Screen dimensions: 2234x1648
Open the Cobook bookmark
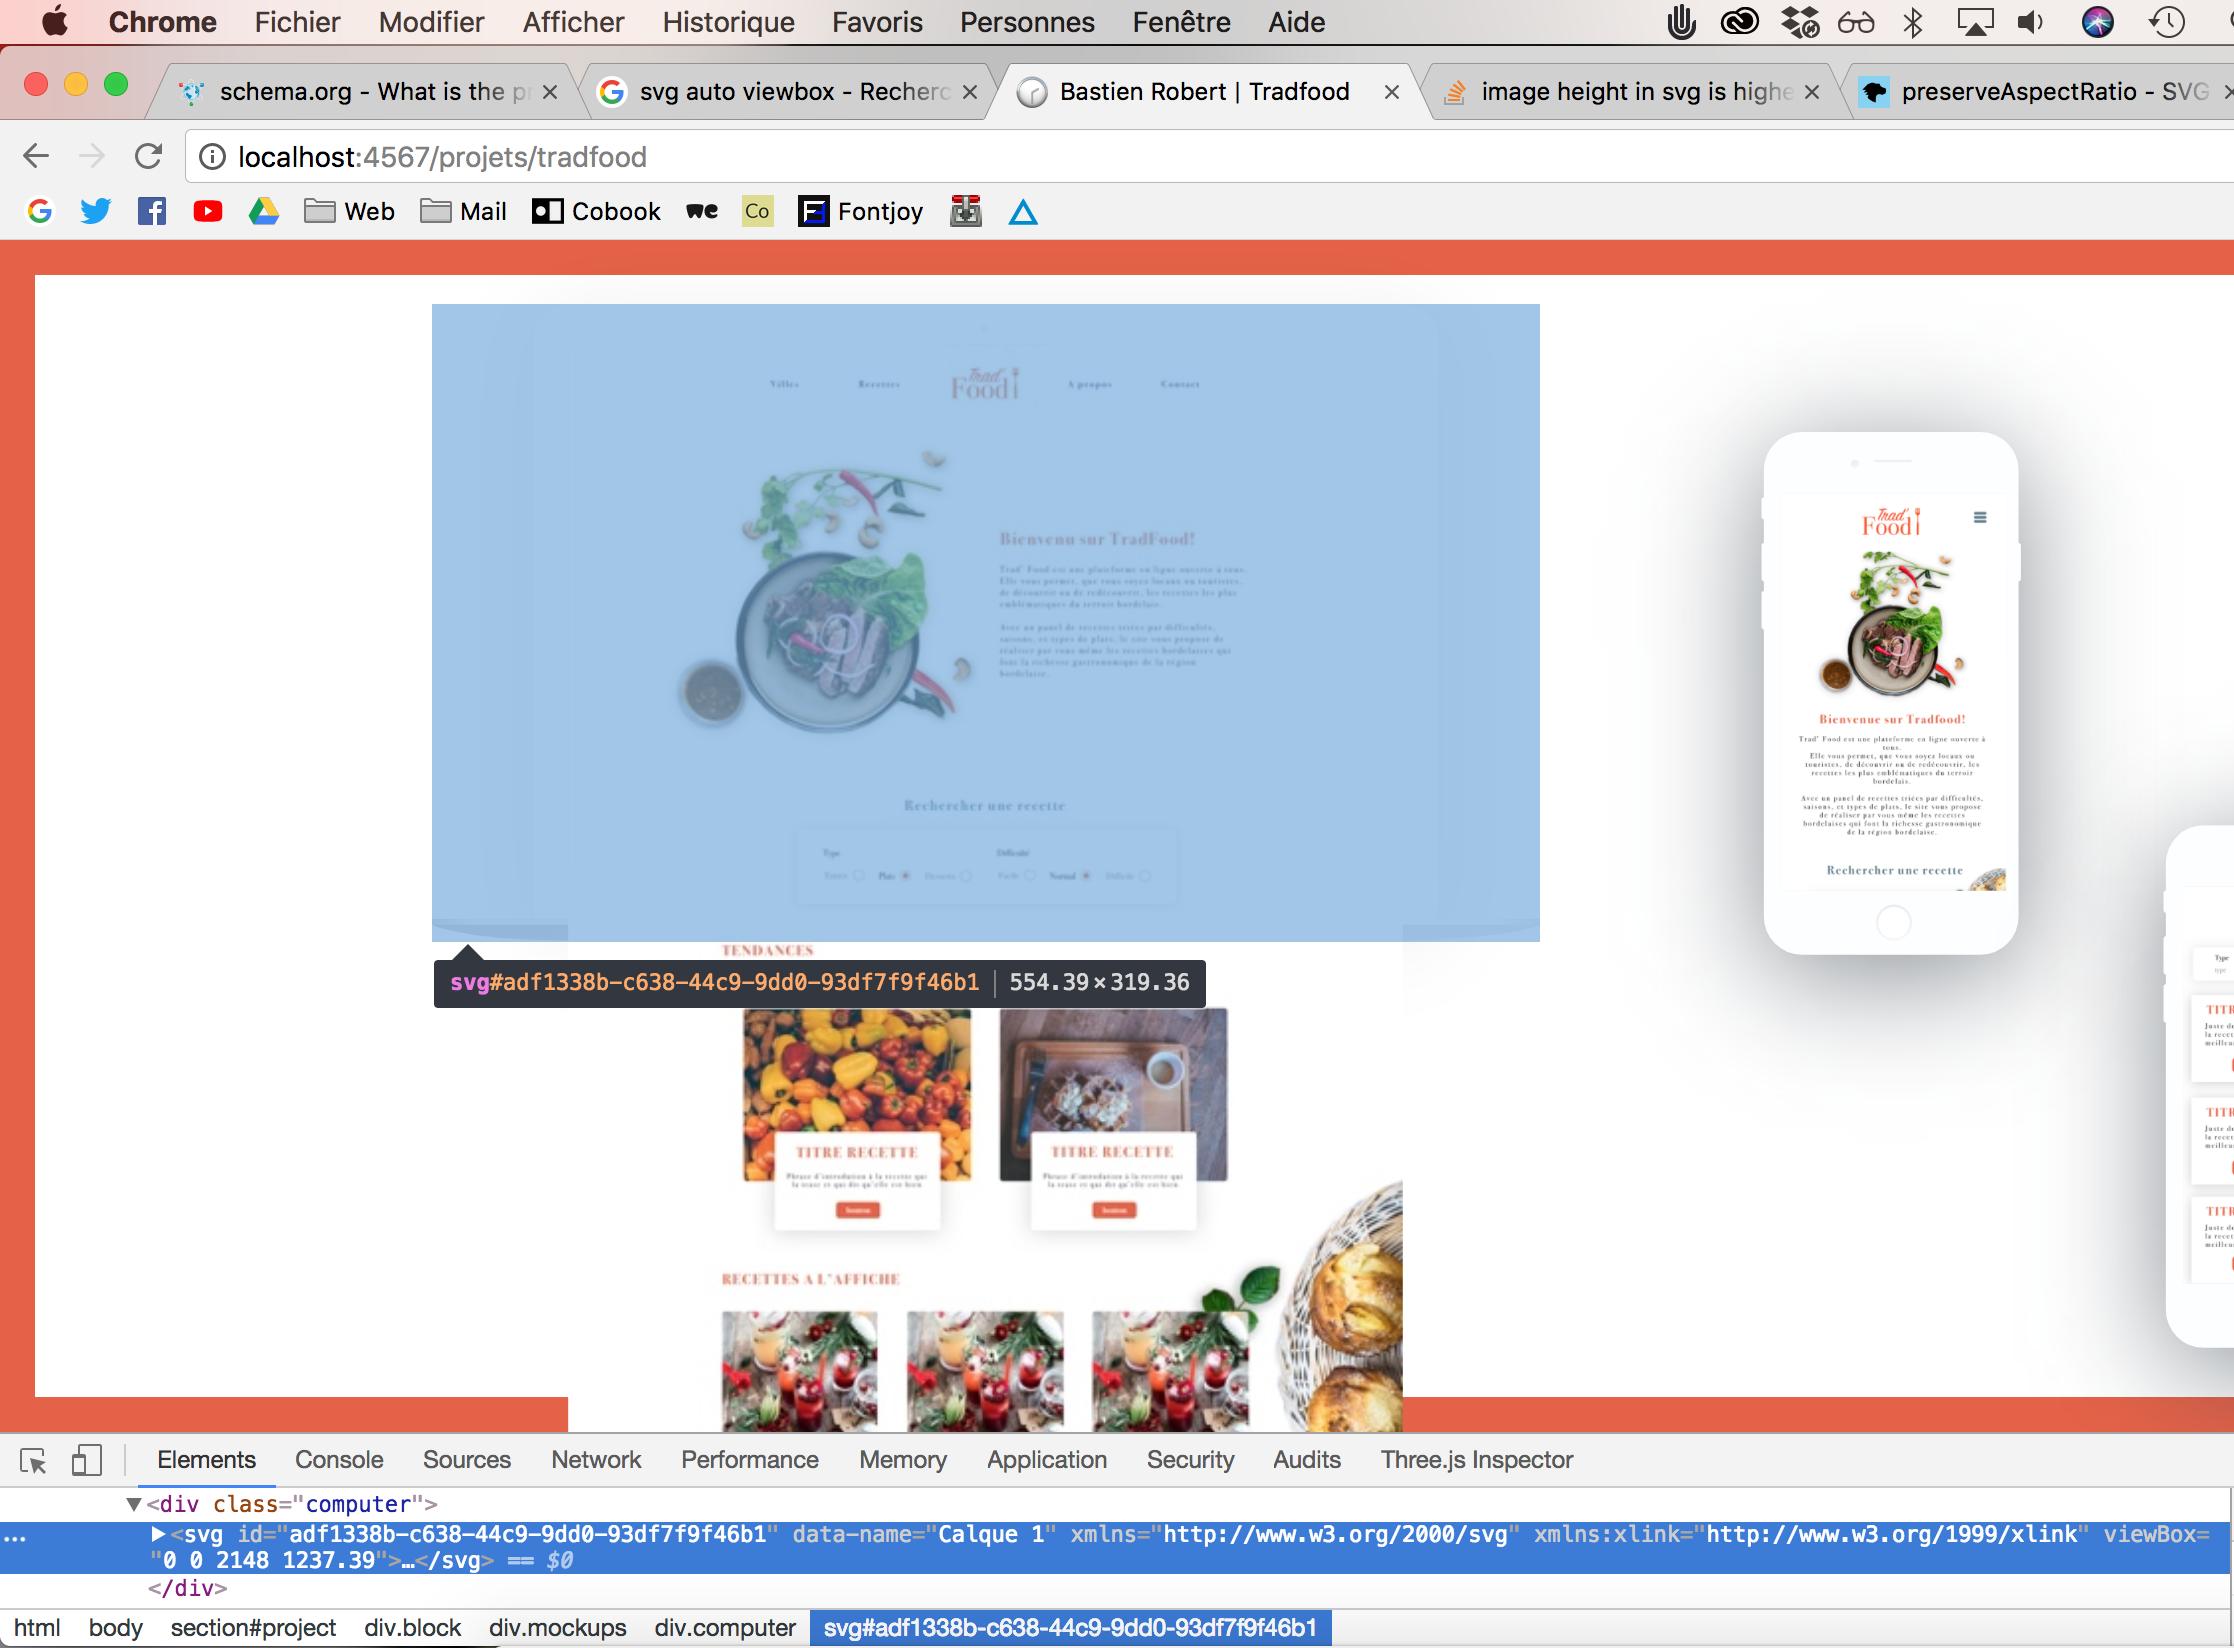pos(596,211)
